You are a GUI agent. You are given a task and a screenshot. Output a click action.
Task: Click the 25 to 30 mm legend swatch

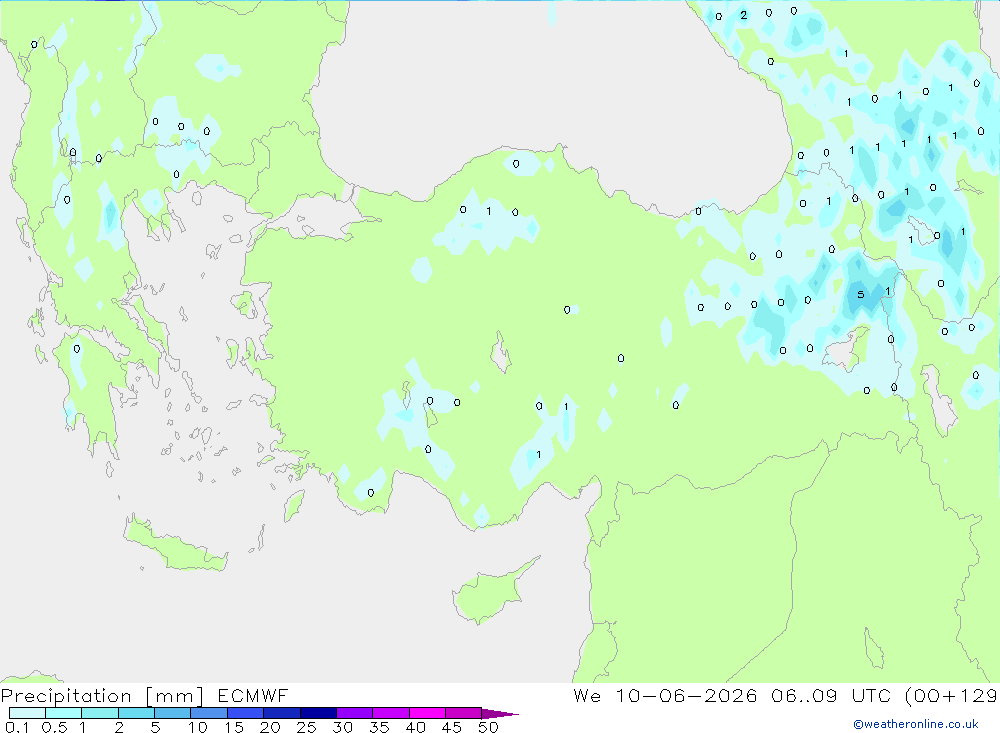pos(318,713)
